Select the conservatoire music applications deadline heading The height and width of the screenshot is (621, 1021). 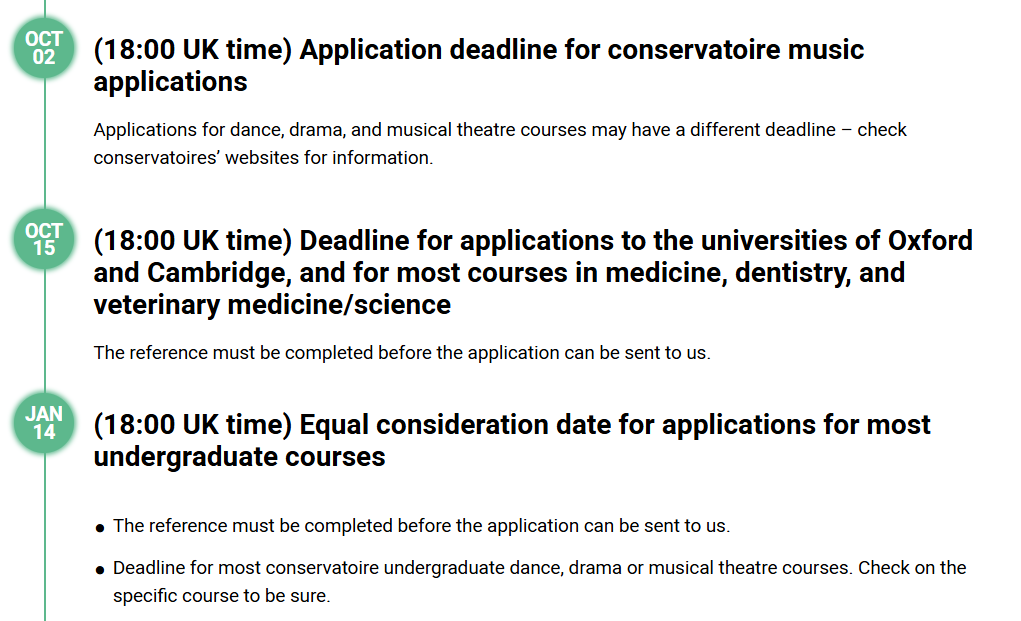click(479, 65)
